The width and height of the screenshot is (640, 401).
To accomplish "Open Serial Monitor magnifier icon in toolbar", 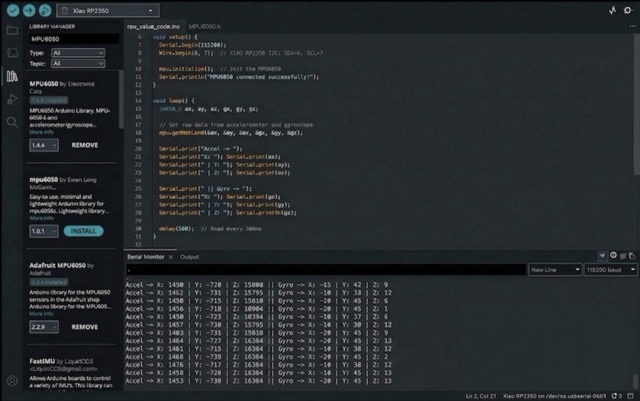I will point(628,10).
